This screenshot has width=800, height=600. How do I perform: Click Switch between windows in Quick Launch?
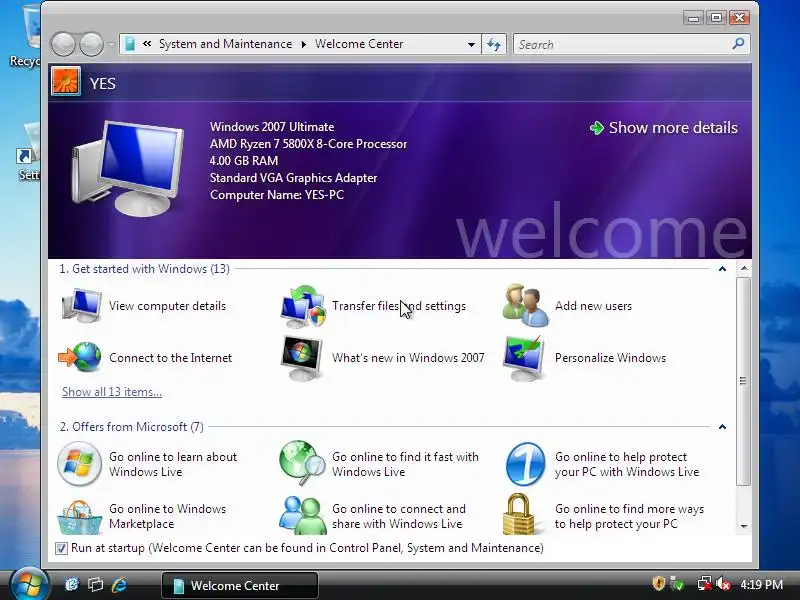click(x=95, y=585)
